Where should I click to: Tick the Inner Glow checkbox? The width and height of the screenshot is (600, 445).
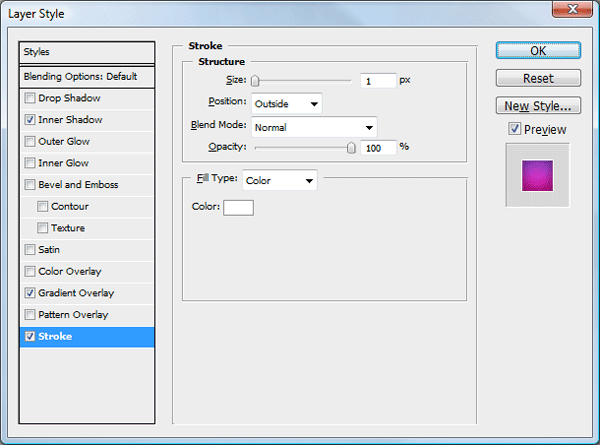(30, 163)
